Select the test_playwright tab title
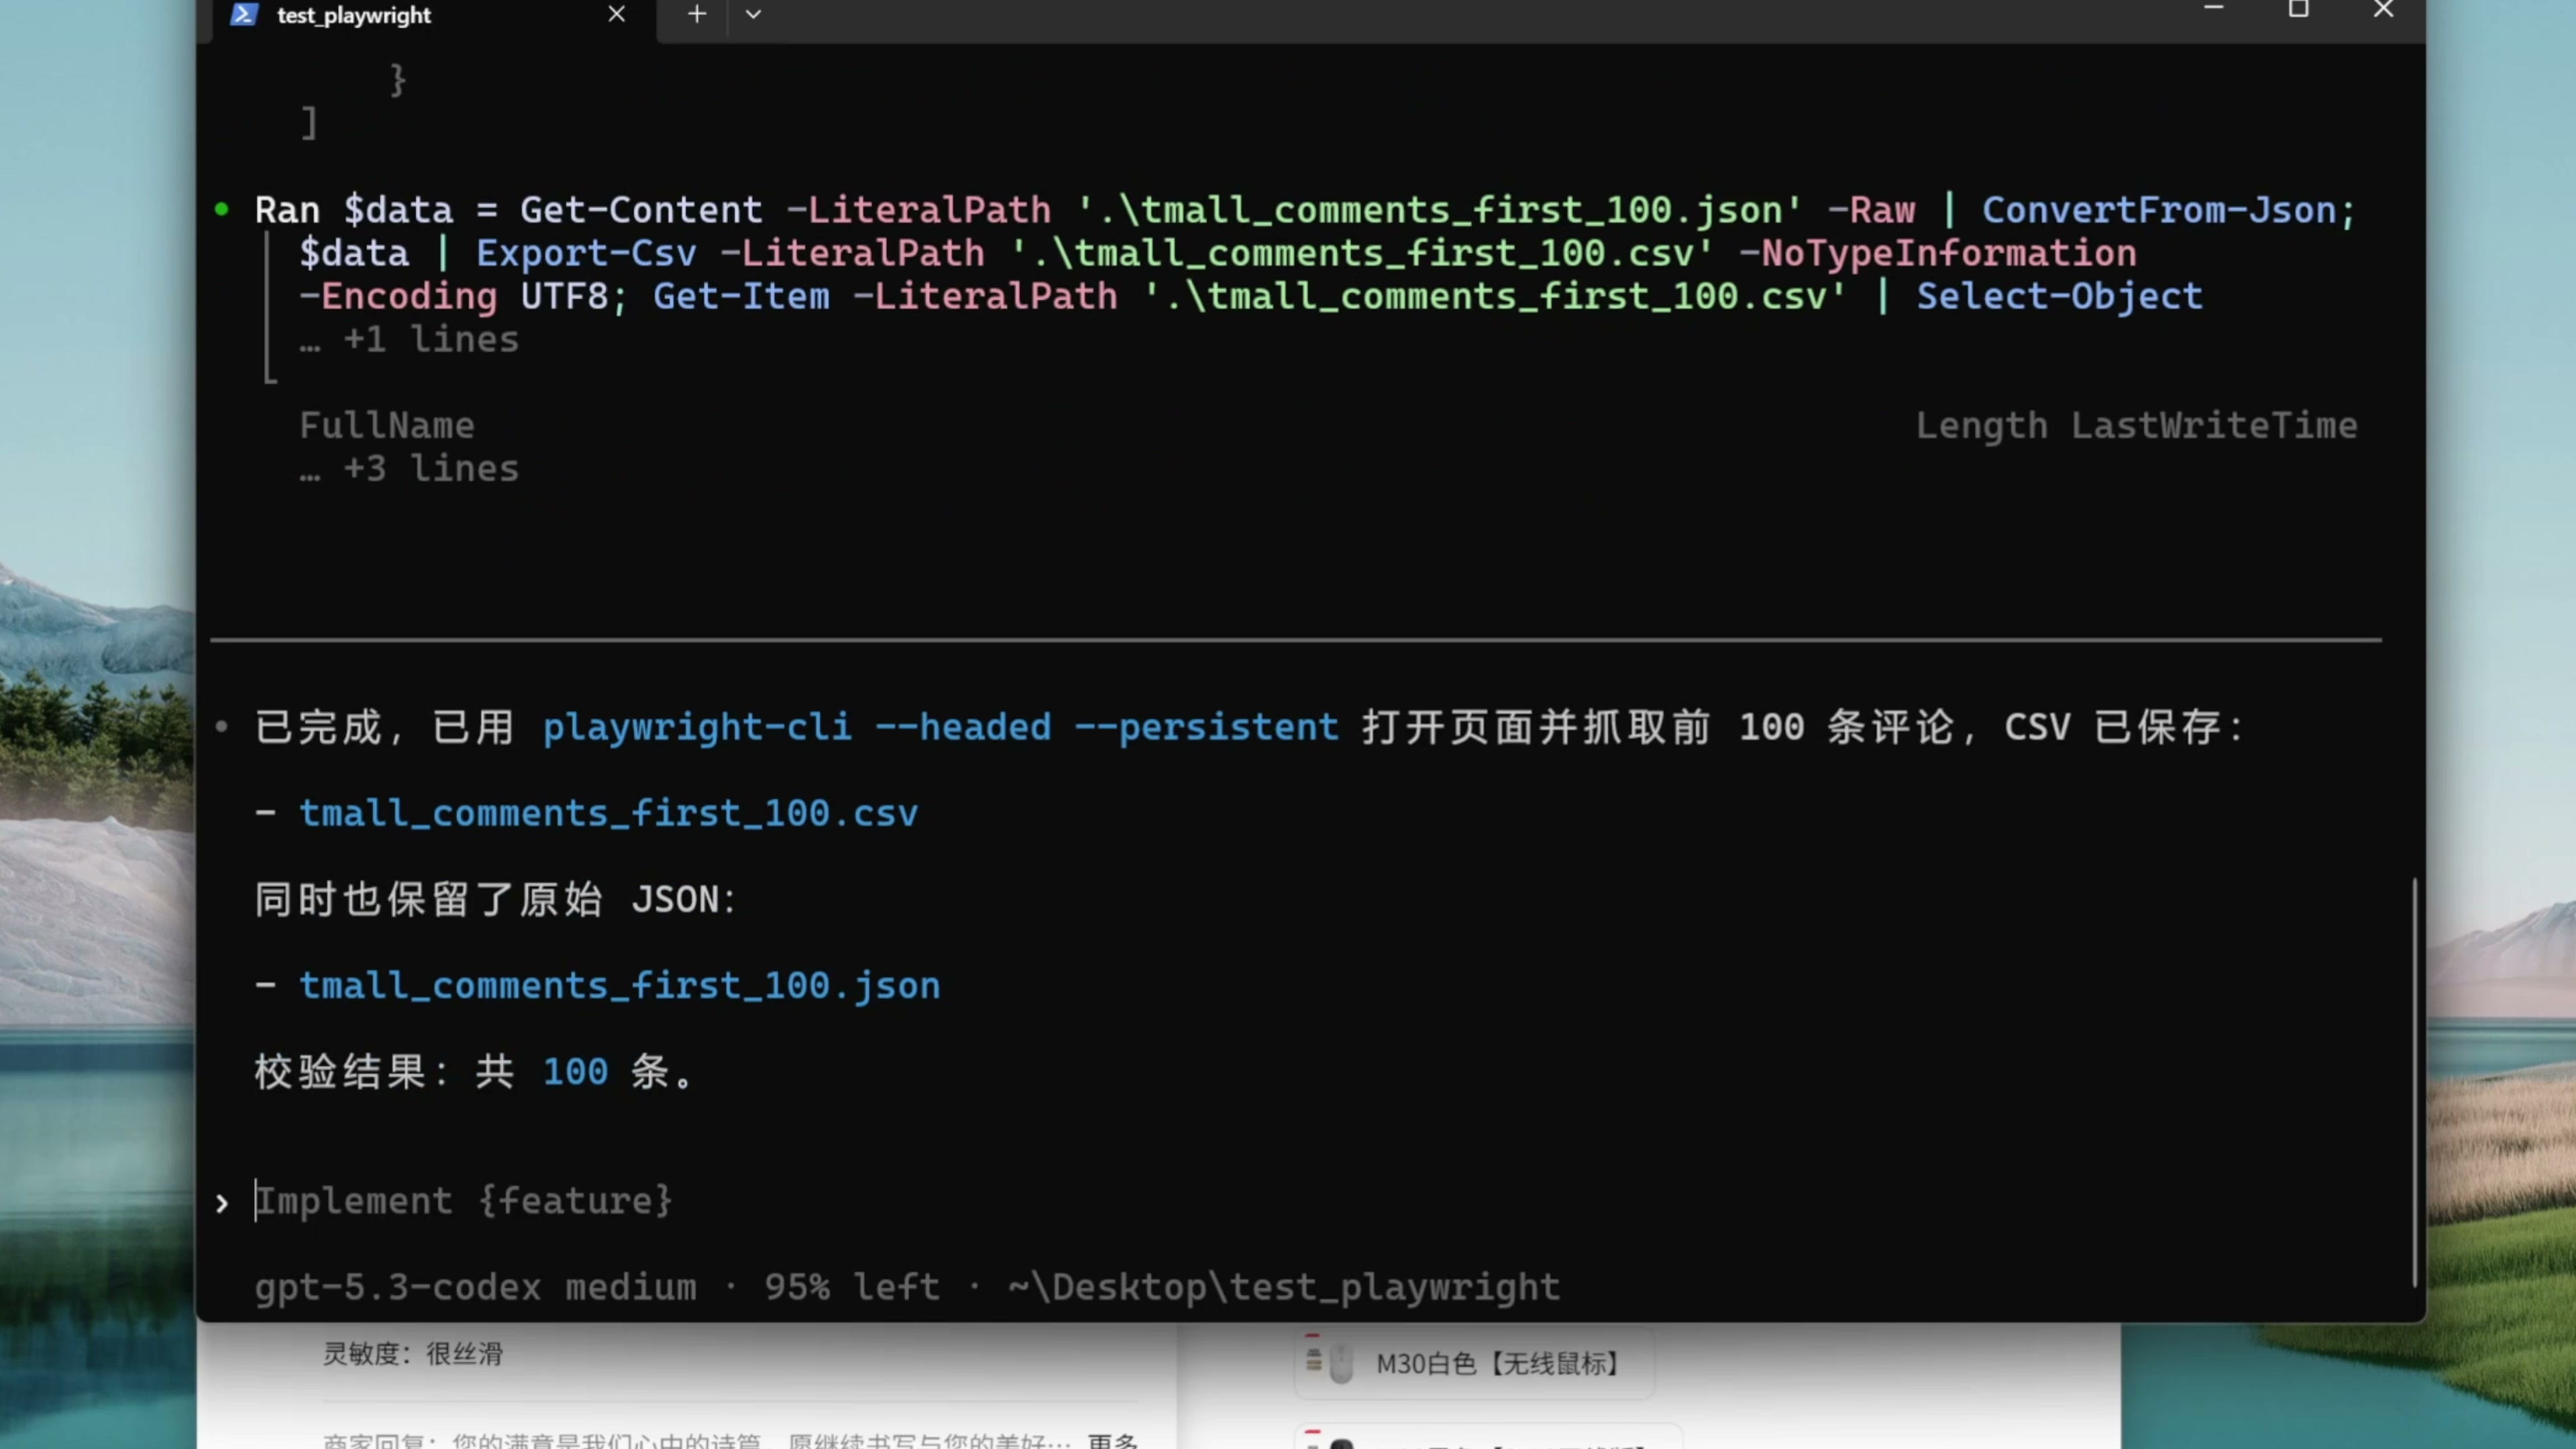 point(354,15)
